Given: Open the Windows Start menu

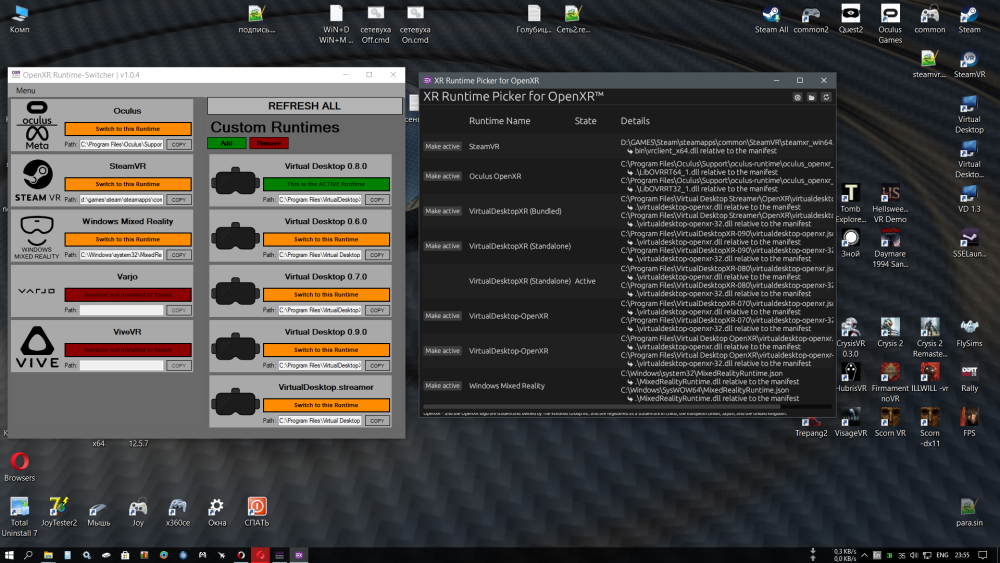Looking at the screenshot, I should [9, 555].
